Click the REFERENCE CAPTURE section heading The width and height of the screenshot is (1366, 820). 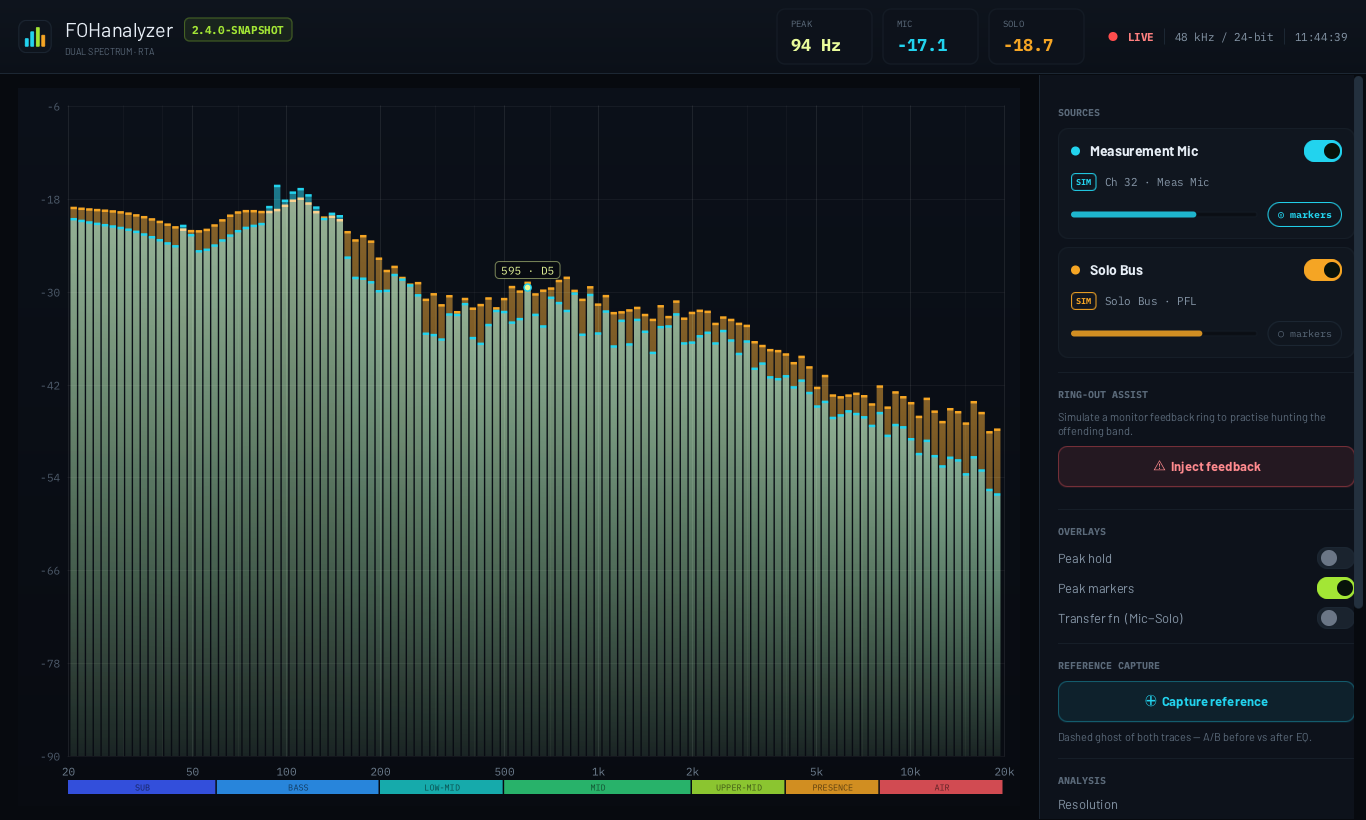pos(1109,666)
